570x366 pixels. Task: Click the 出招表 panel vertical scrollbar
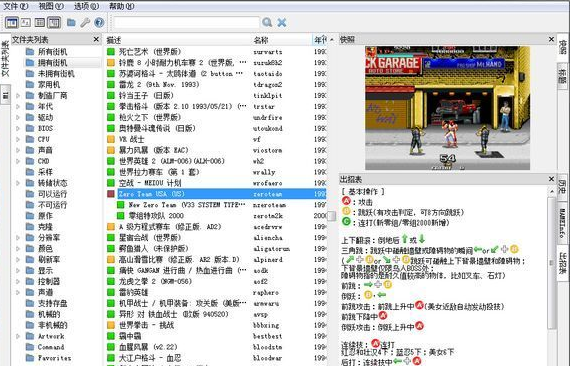tap(551, 262)
